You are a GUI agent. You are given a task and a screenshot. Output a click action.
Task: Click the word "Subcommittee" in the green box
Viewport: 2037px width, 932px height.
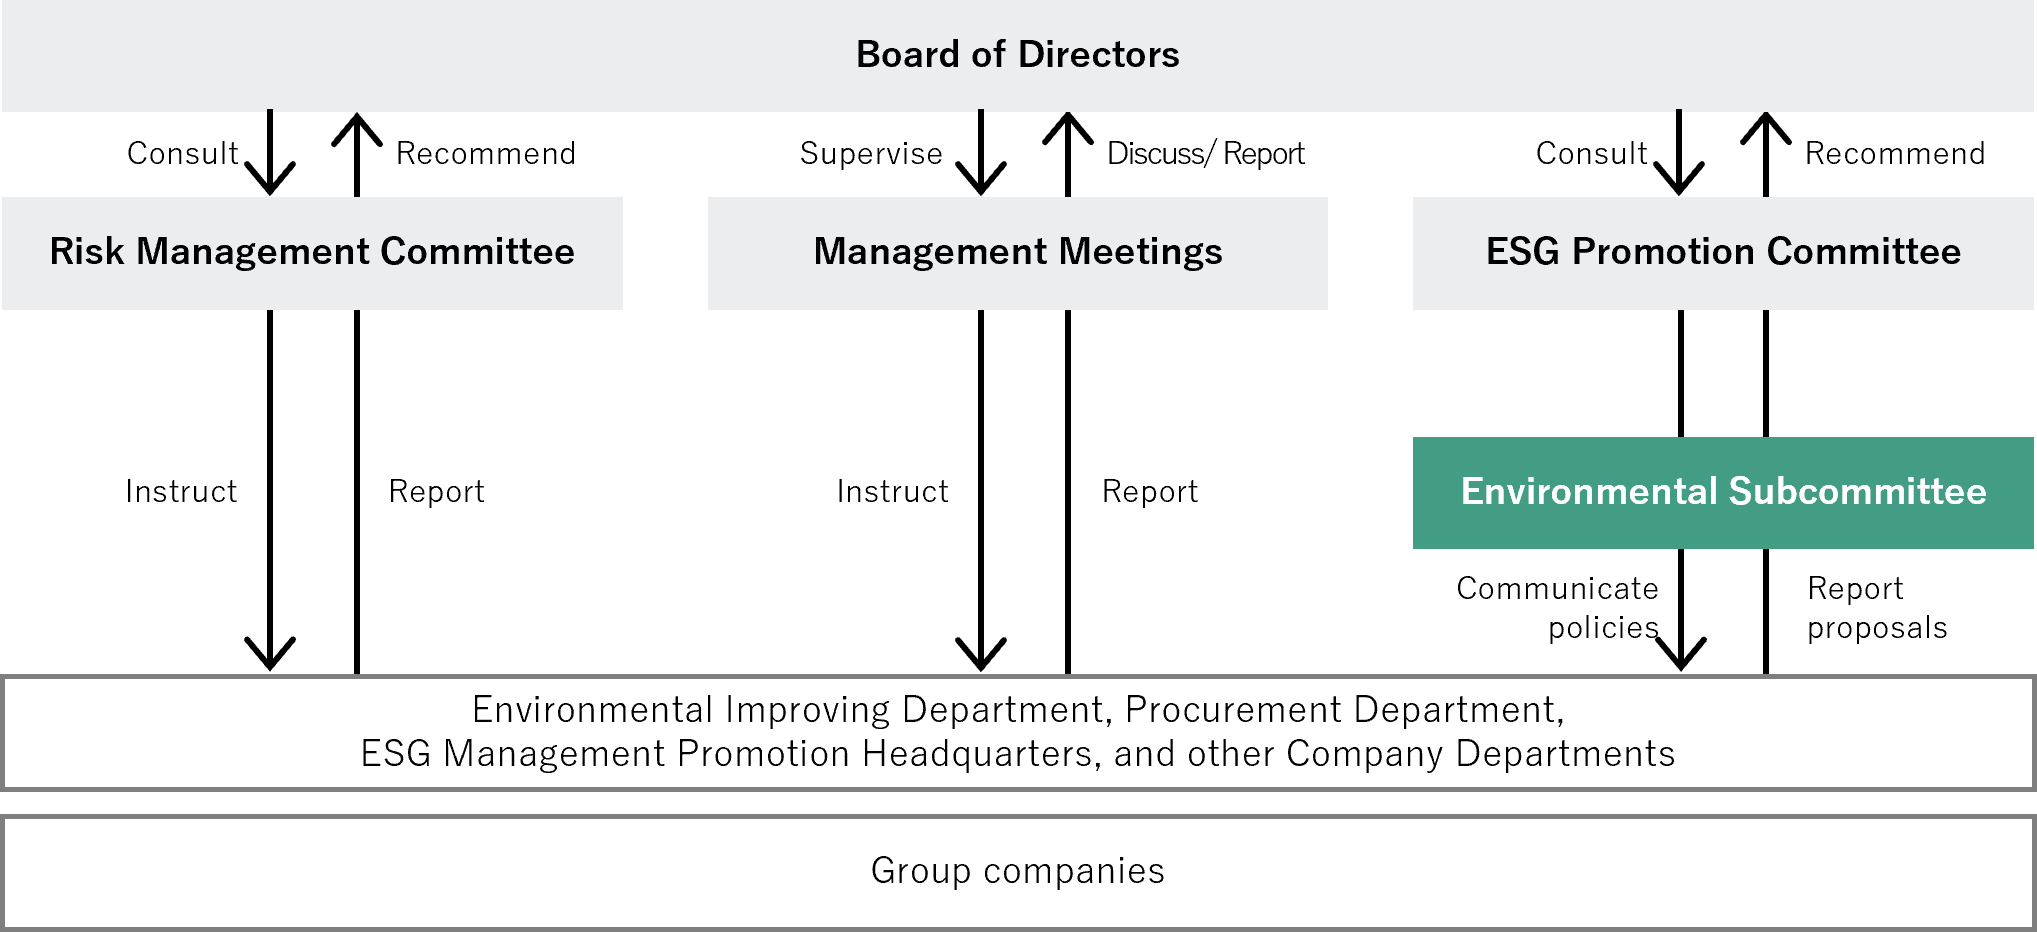click(x=1857, y=492)
